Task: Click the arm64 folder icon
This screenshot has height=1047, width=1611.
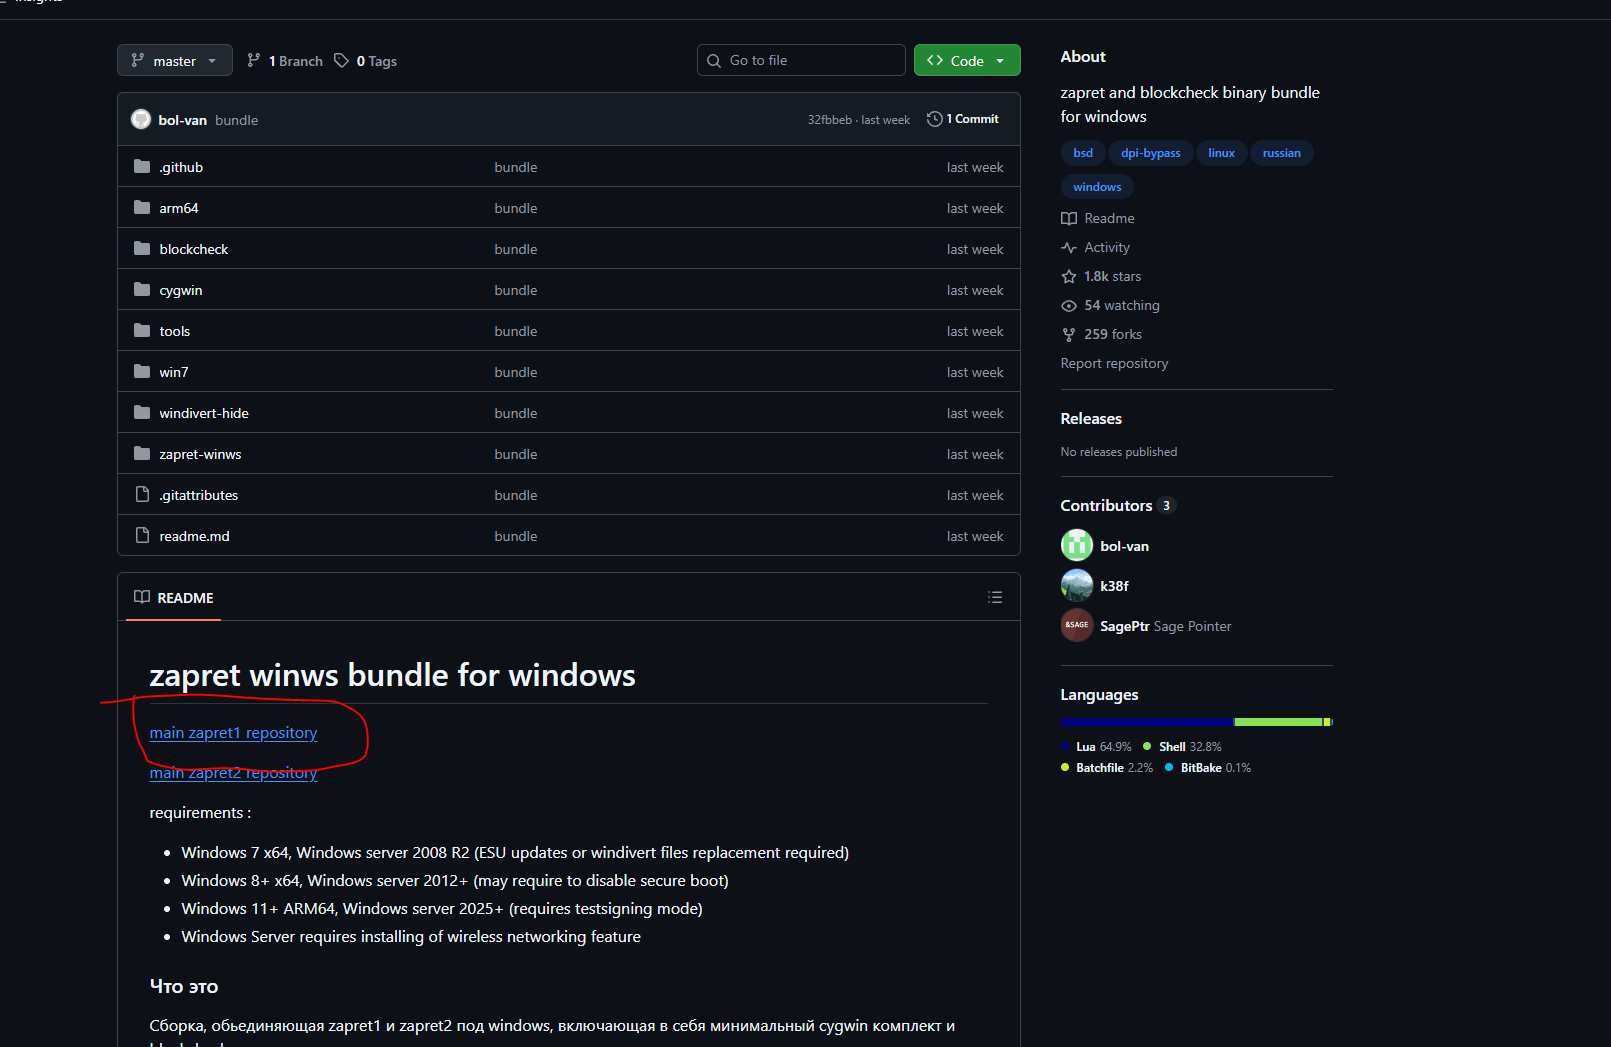Action: click(142, 208)
